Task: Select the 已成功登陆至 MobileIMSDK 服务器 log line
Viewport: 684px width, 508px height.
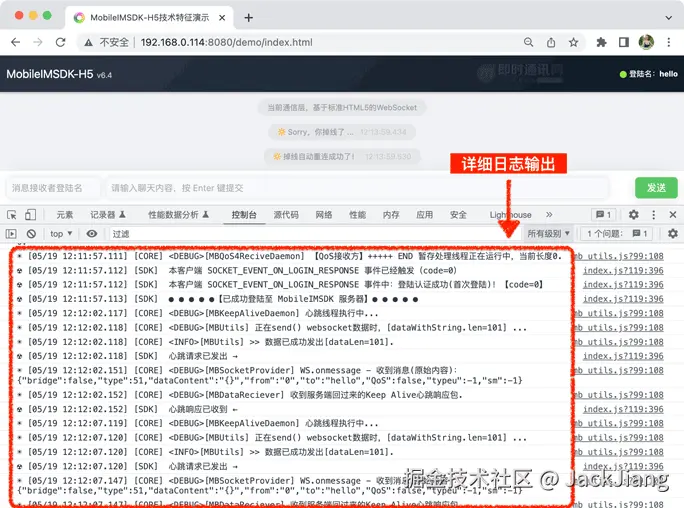Action: click(292, 299)
